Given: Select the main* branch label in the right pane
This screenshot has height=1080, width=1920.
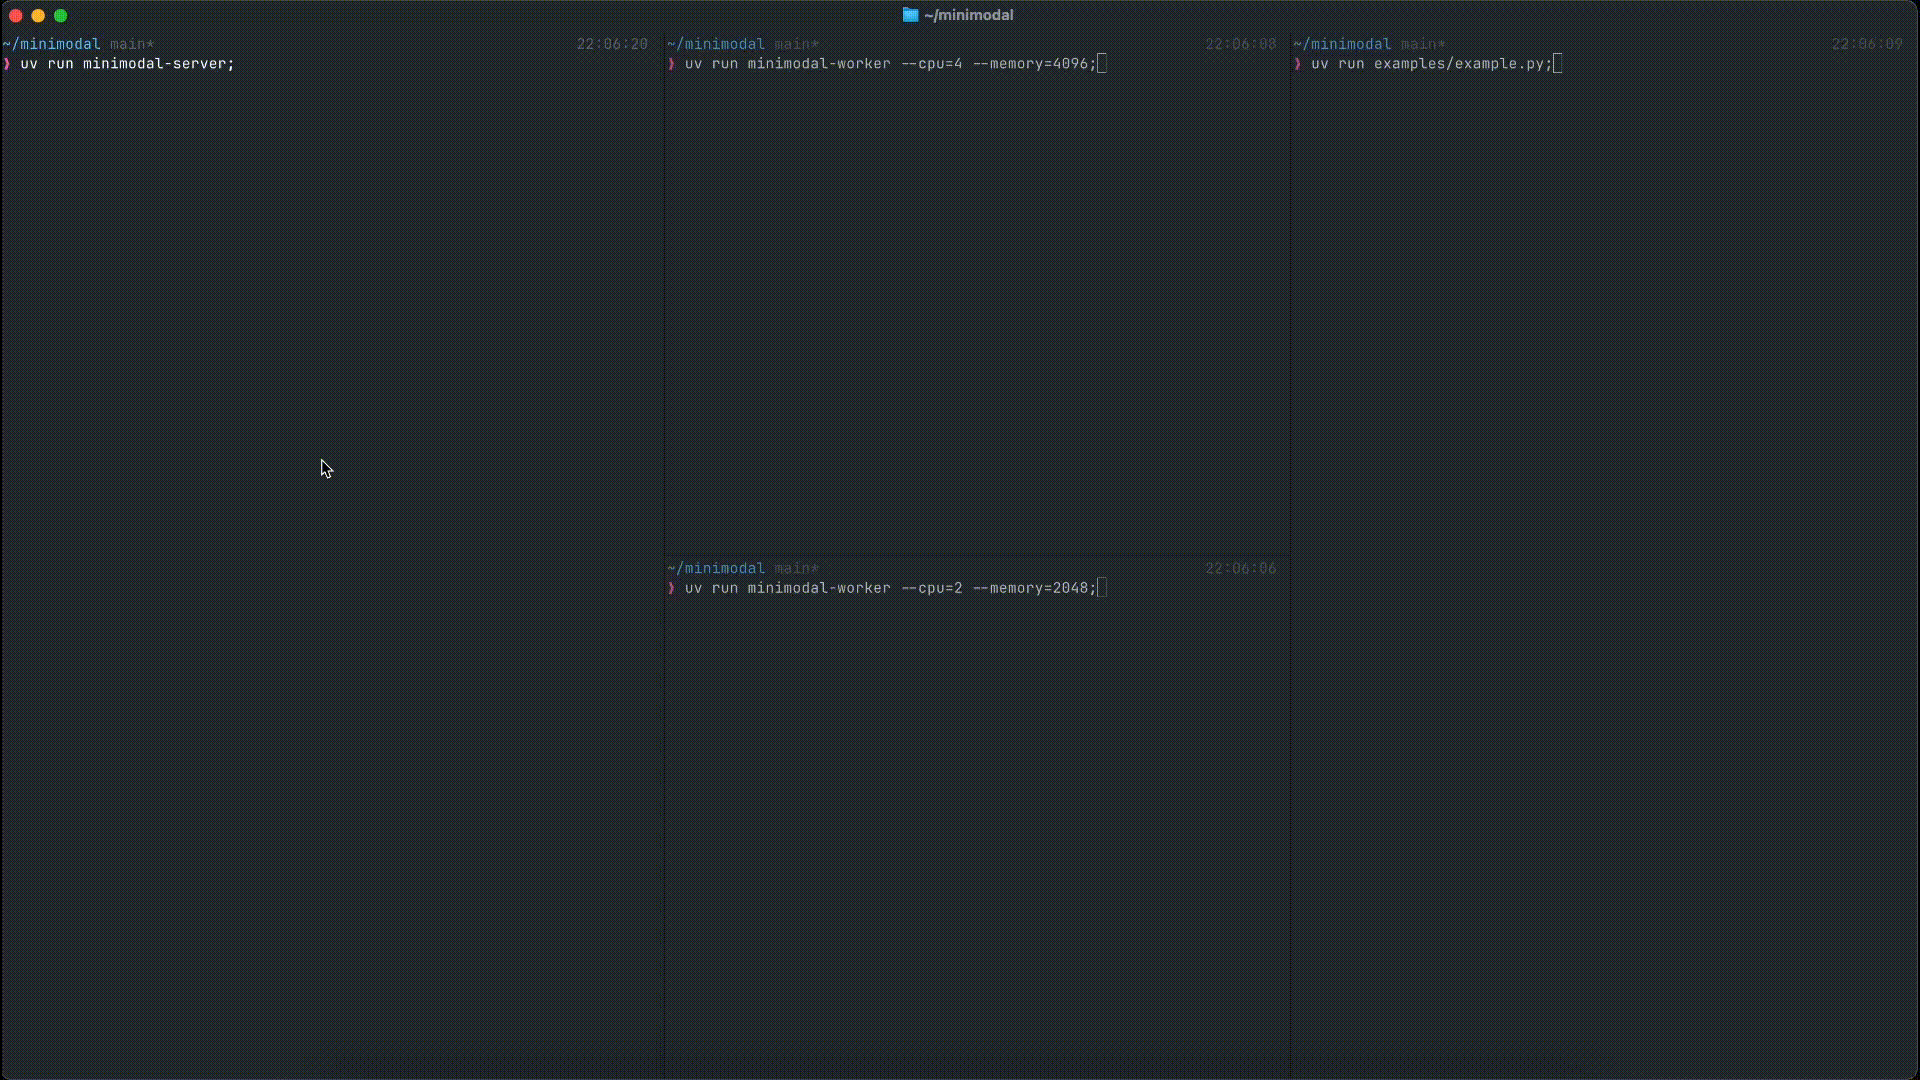Looking at the screenshot, I should pos(1423,43).
